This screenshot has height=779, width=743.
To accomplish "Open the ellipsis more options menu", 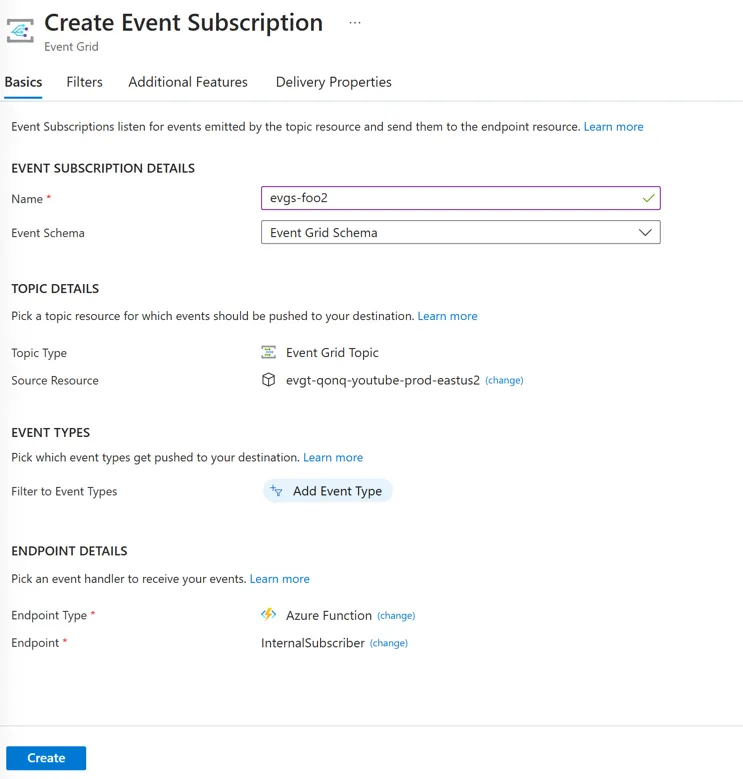I will point(355,23).
